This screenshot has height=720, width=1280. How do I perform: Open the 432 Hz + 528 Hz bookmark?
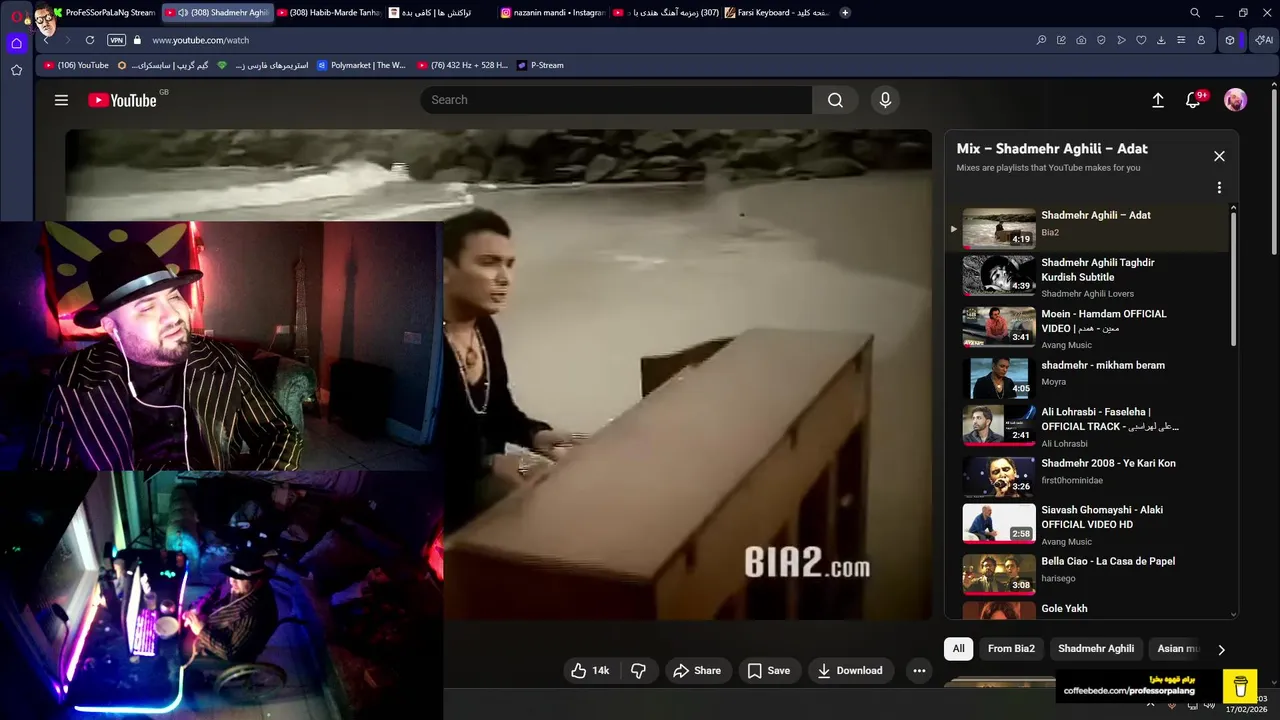[462, 65]
